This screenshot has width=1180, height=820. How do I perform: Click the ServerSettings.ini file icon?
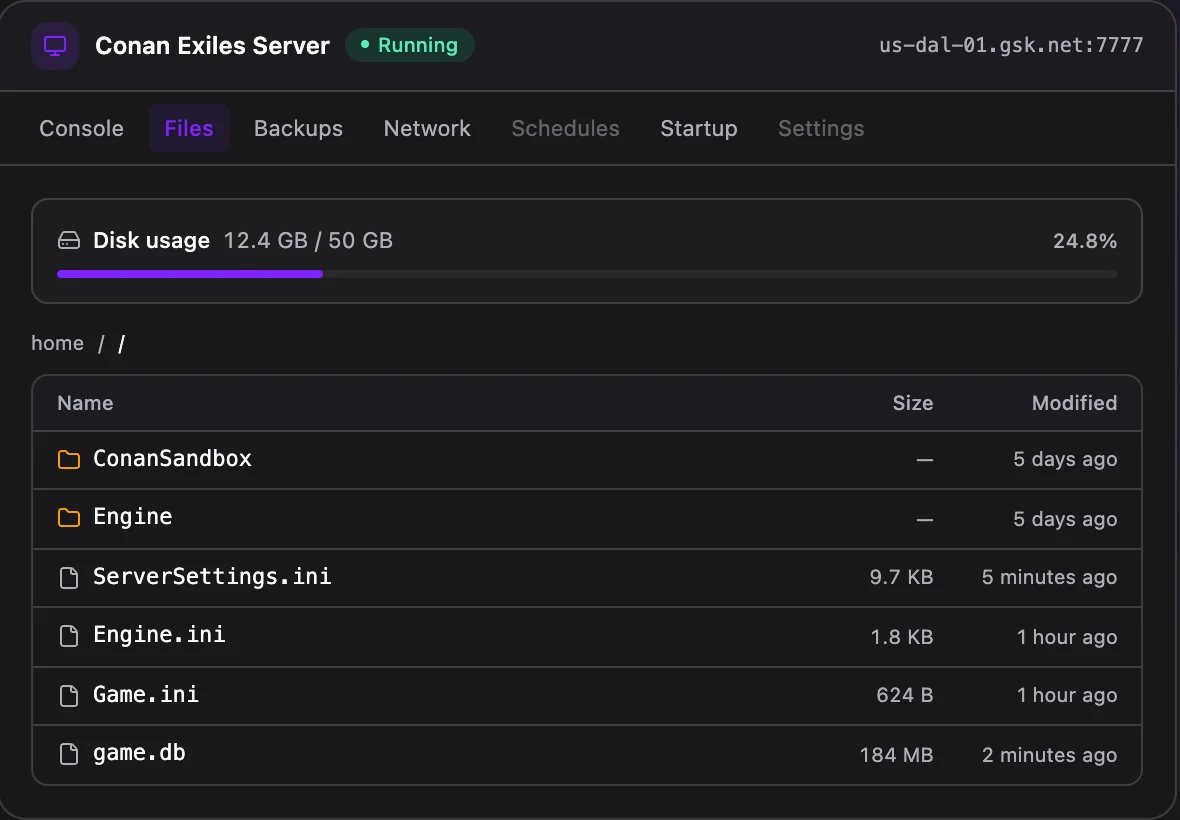pyautogui.click(x=69, y=578)
